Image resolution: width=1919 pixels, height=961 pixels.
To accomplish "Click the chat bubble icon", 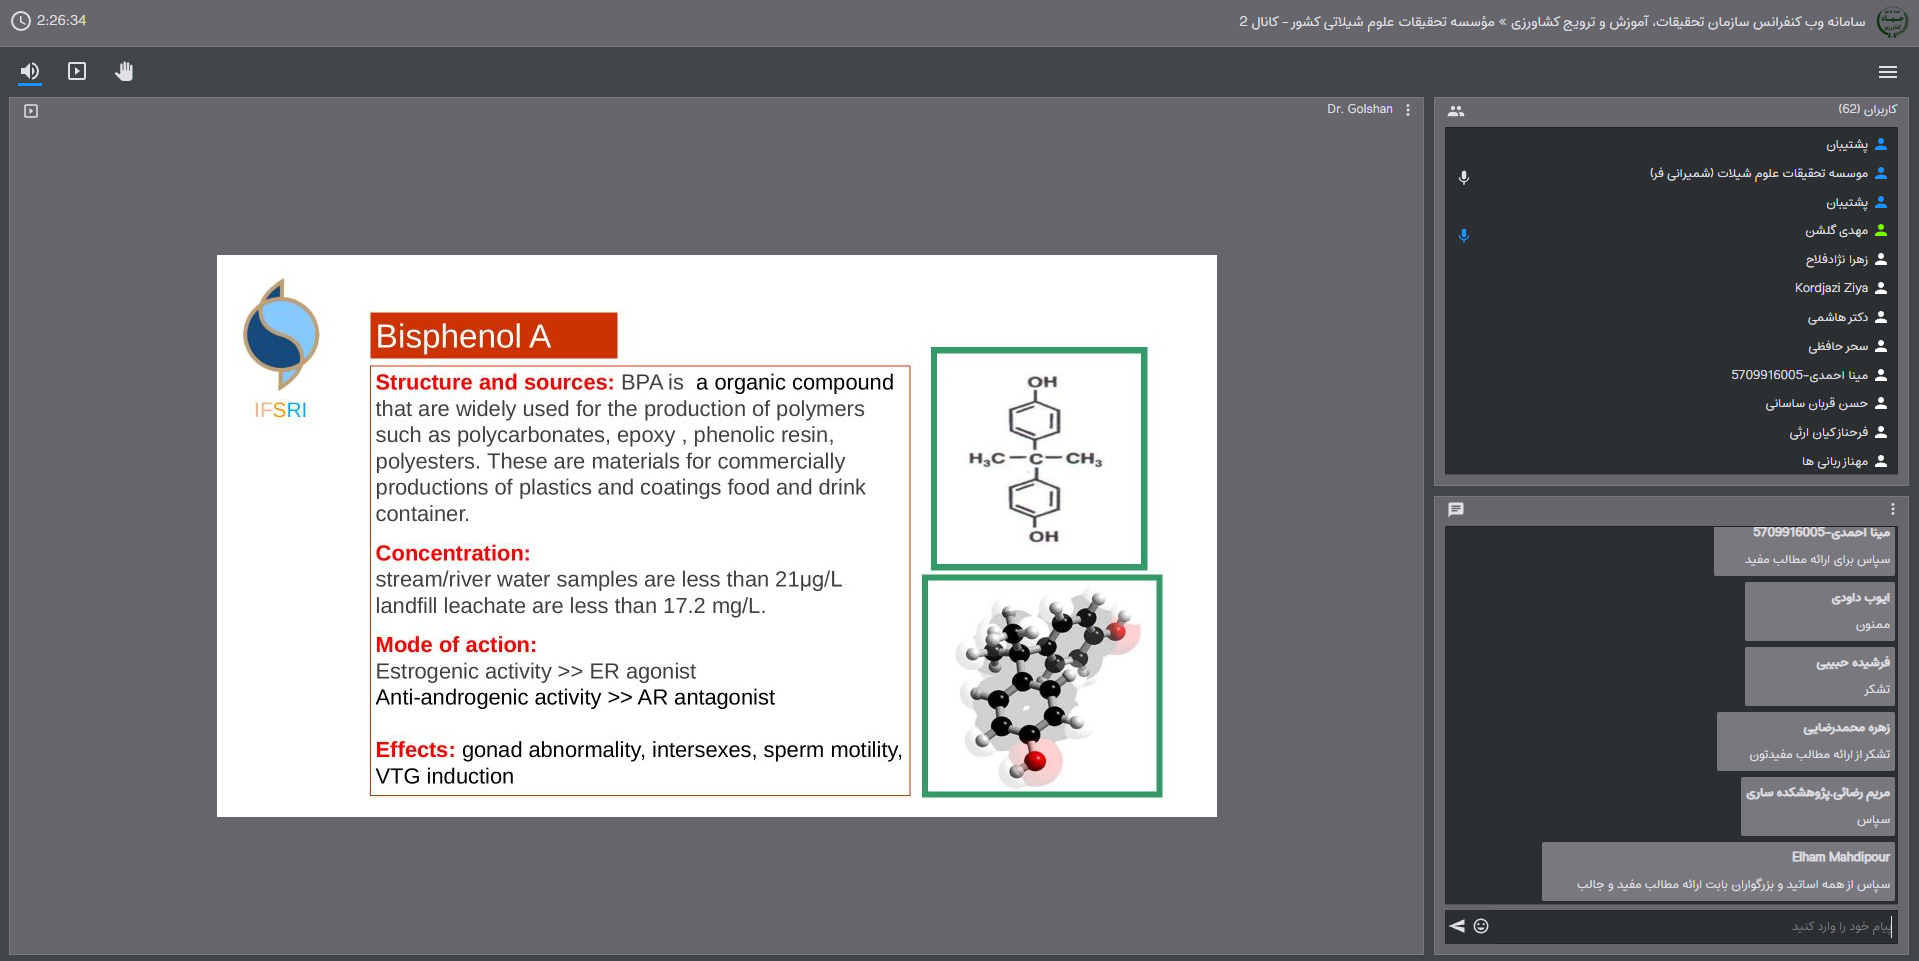I will 1456,509.
